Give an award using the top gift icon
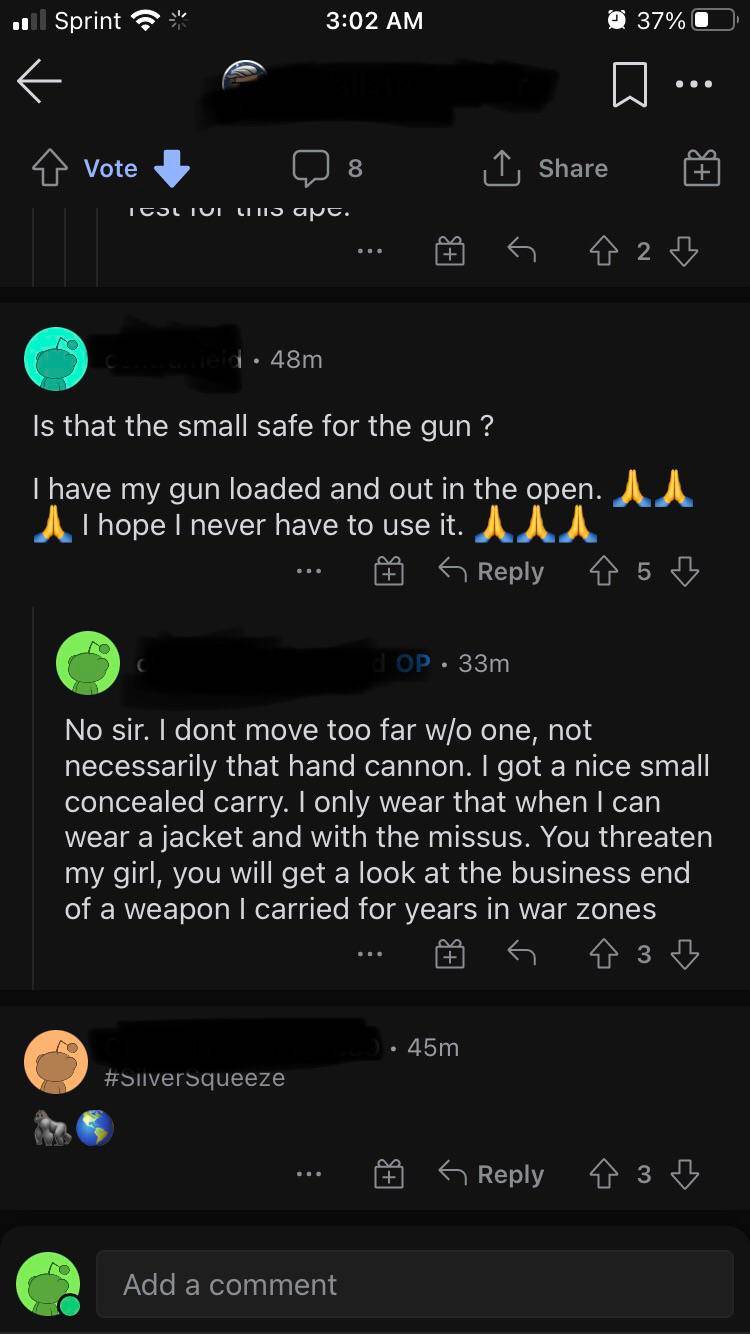The image size is (750, 1334). (701, 169)
